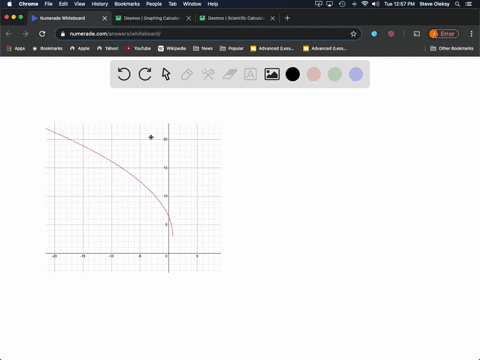This screenshot has width=480, height=360.
Task: Click the teal circular extension icon
Action: coord(374,34)
